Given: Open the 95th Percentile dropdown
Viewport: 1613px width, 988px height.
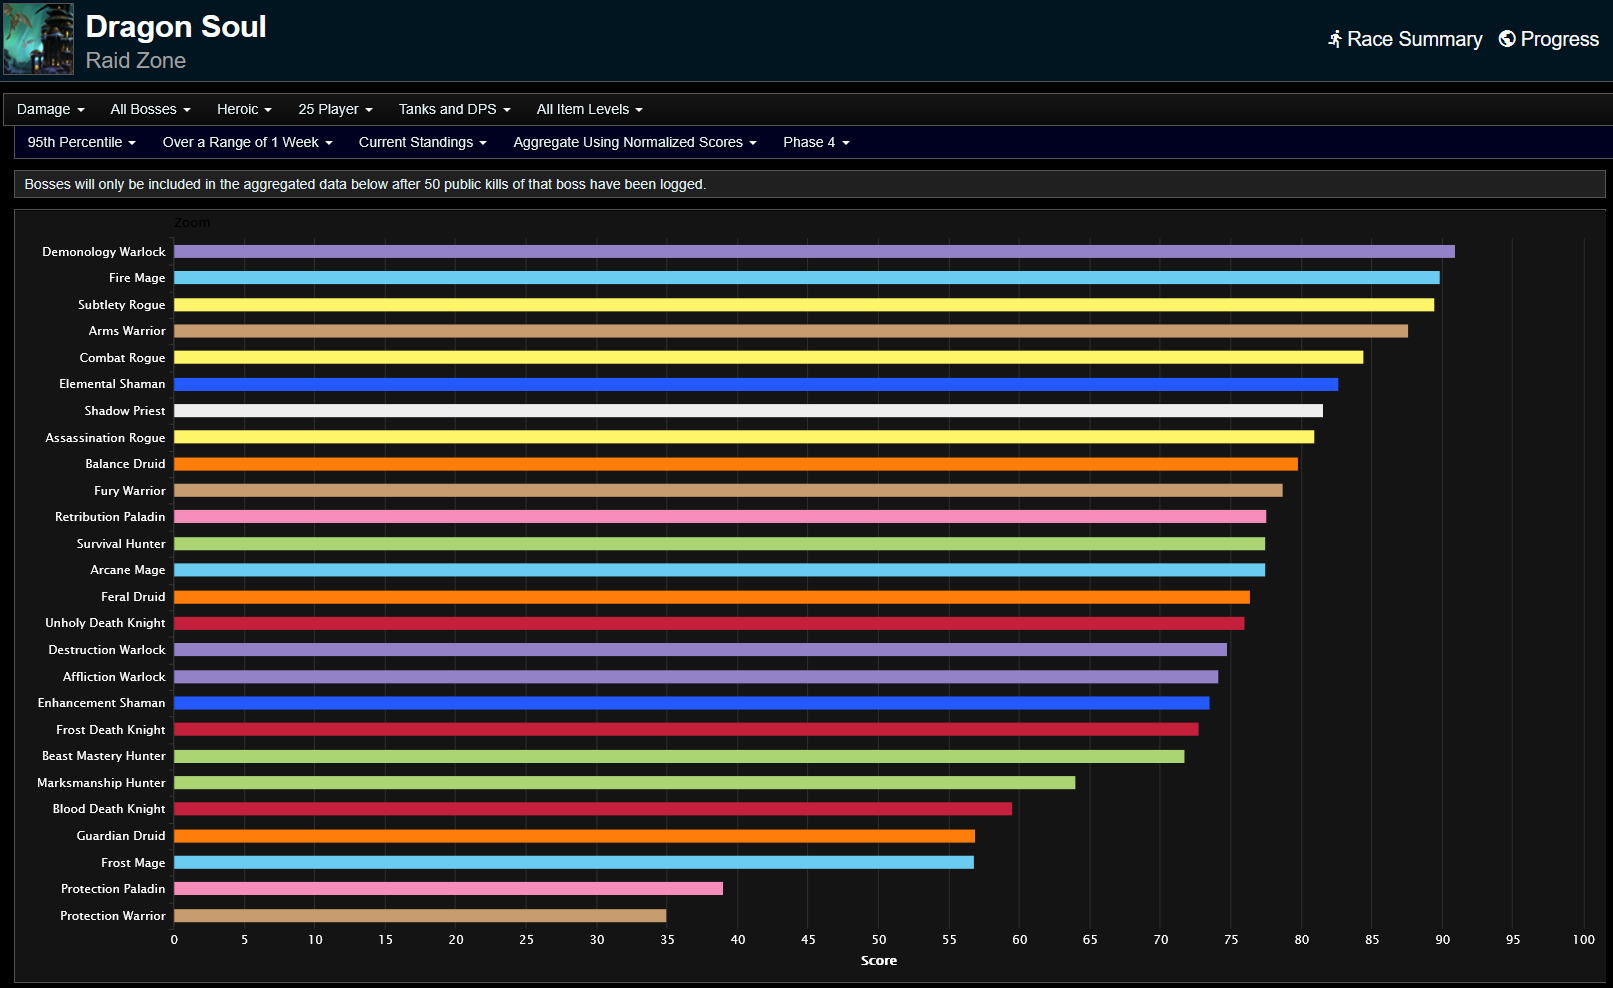Looking at the screenshot, I should (80, 142).
